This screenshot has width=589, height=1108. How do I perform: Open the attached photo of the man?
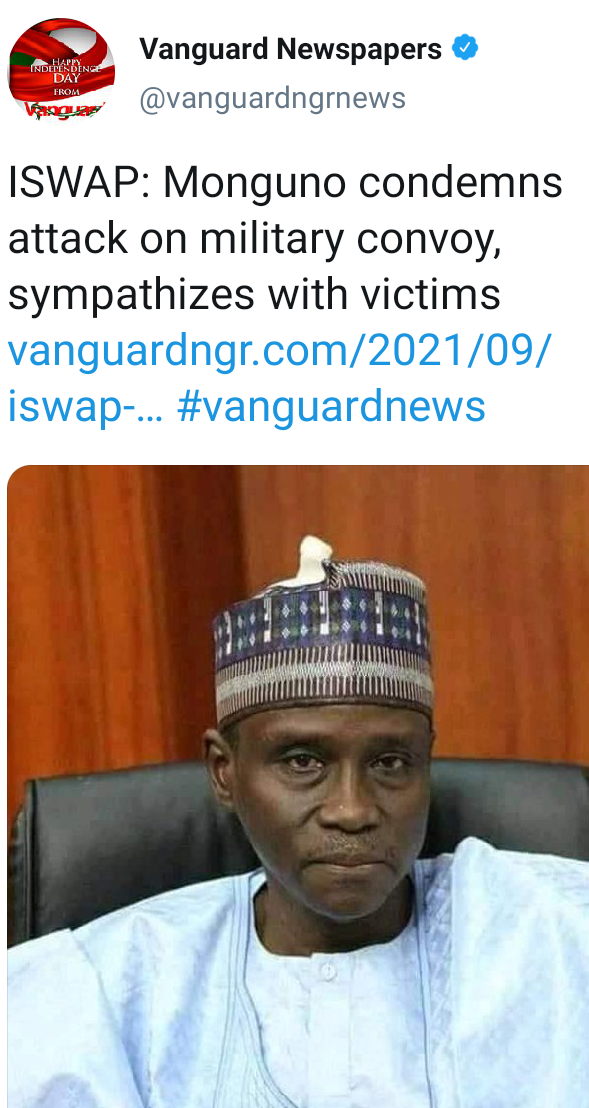pyautogui.click(x=298, y=786)
